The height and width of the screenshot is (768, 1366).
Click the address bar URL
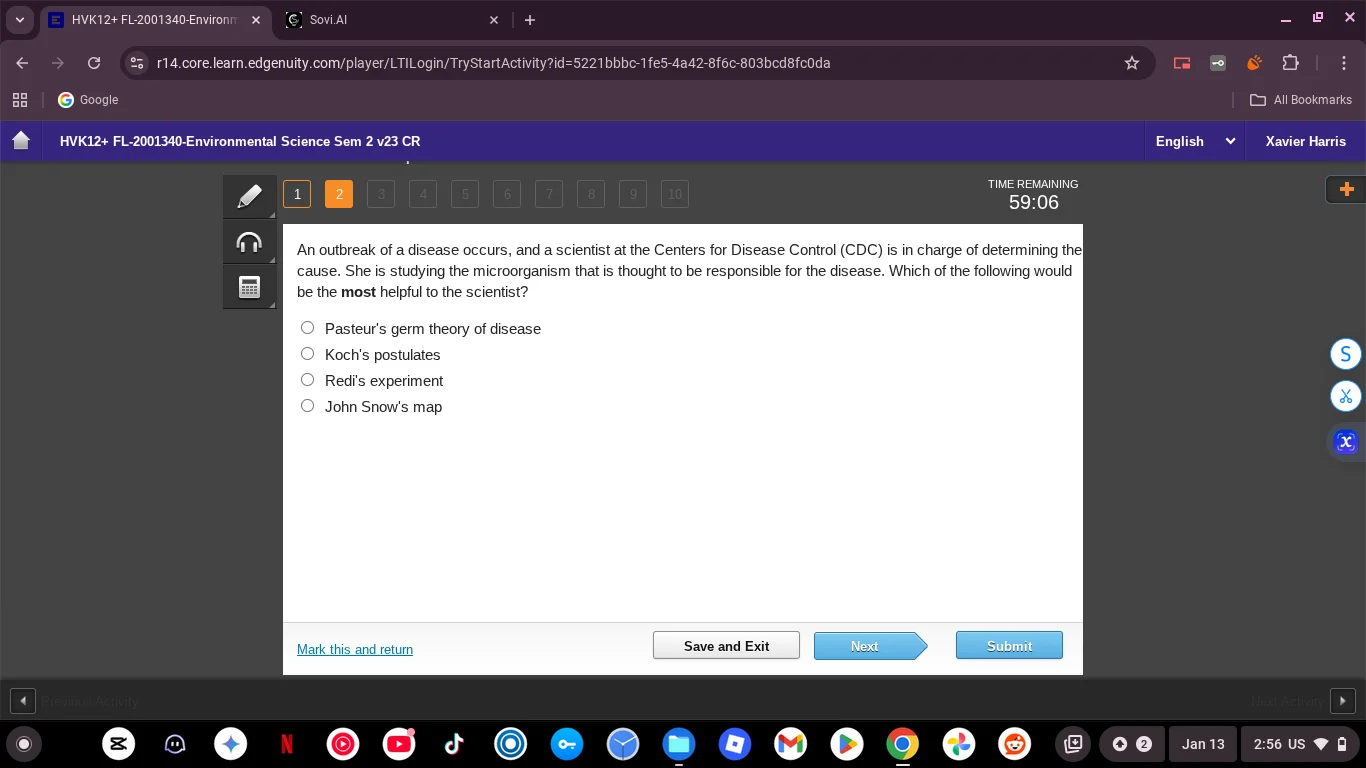point(493,63)
